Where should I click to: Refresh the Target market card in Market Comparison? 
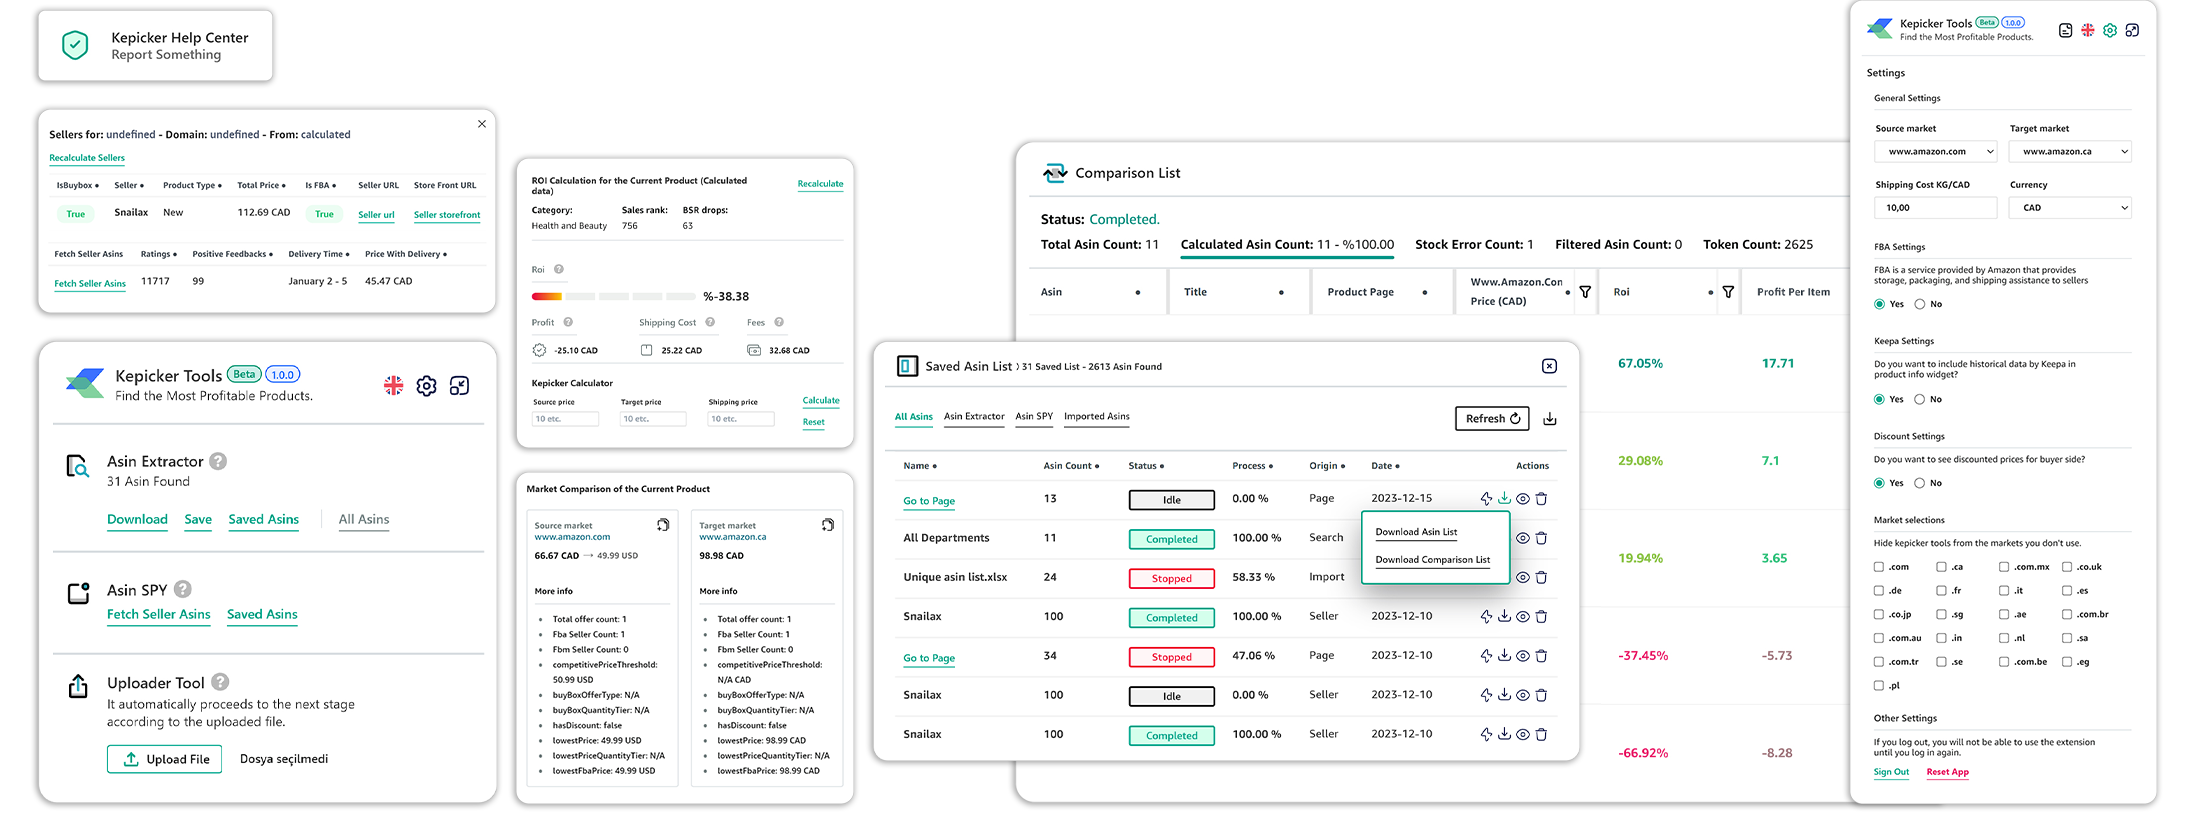(x=828, y=525)
